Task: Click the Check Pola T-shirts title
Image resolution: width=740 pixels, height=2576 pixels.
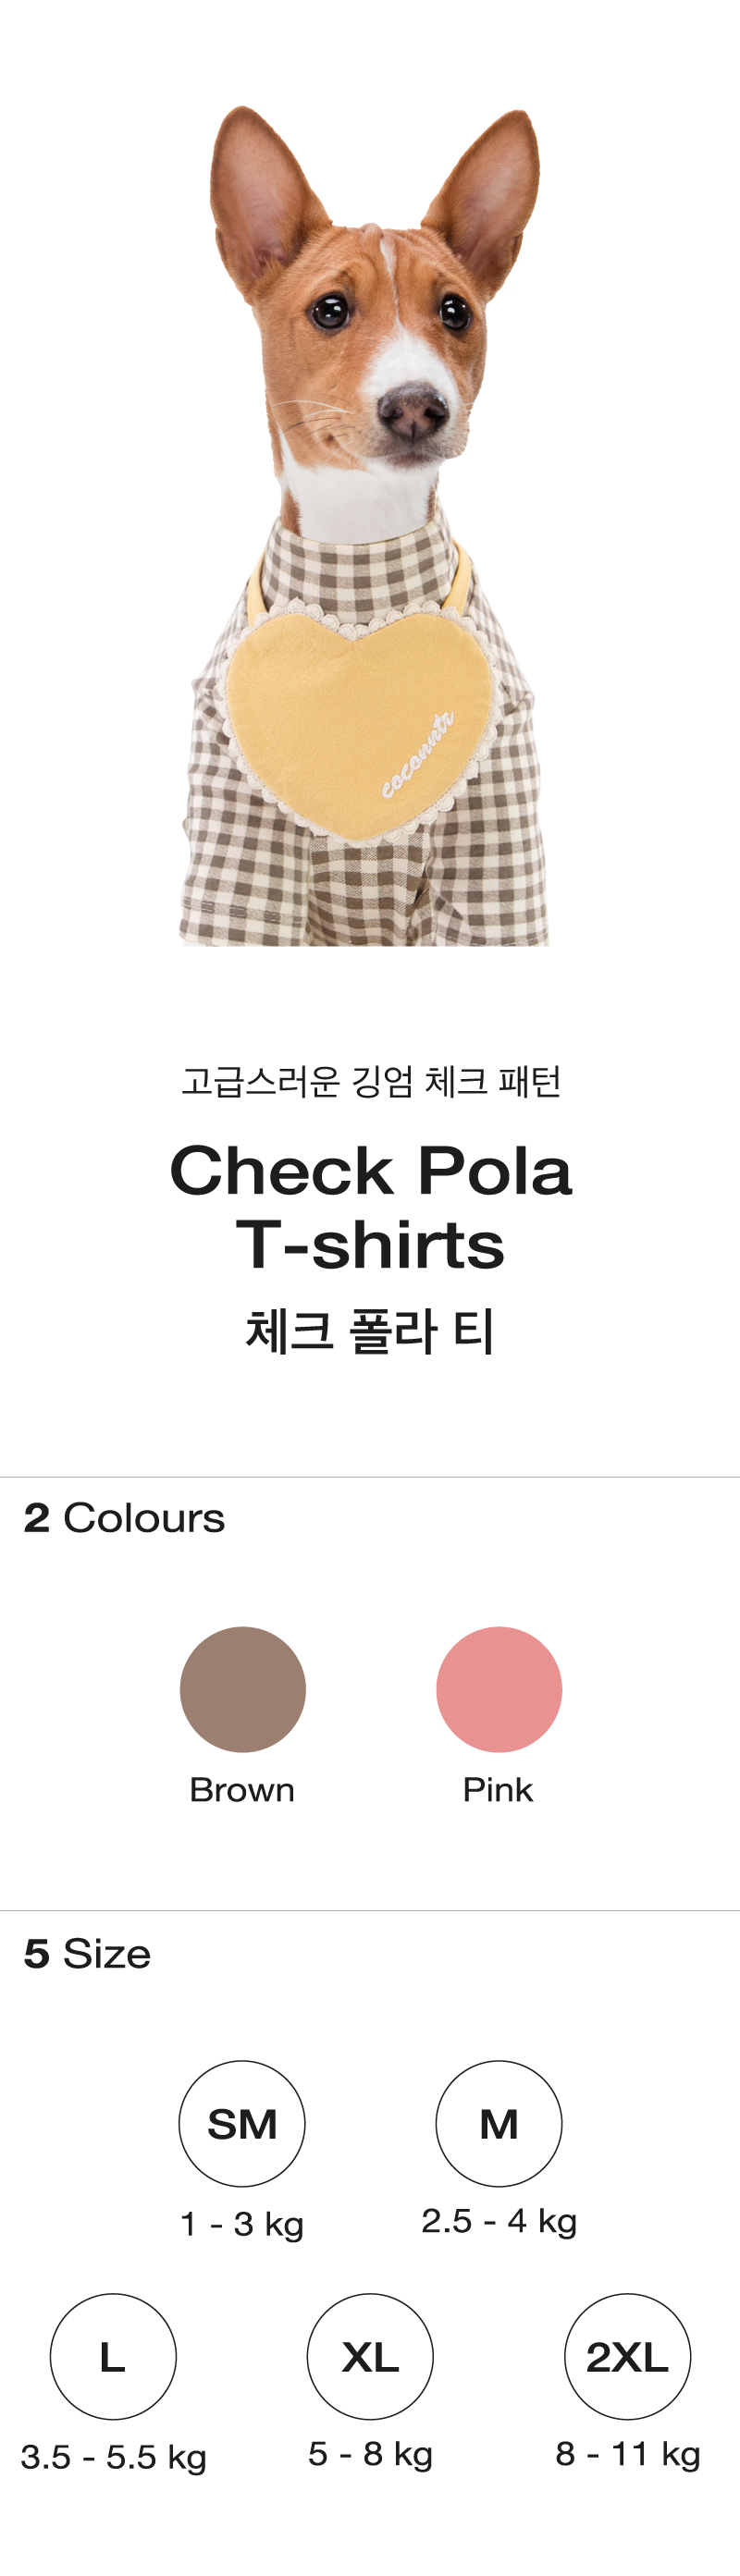Action: pyautogui.click(x=370, y=1207)
